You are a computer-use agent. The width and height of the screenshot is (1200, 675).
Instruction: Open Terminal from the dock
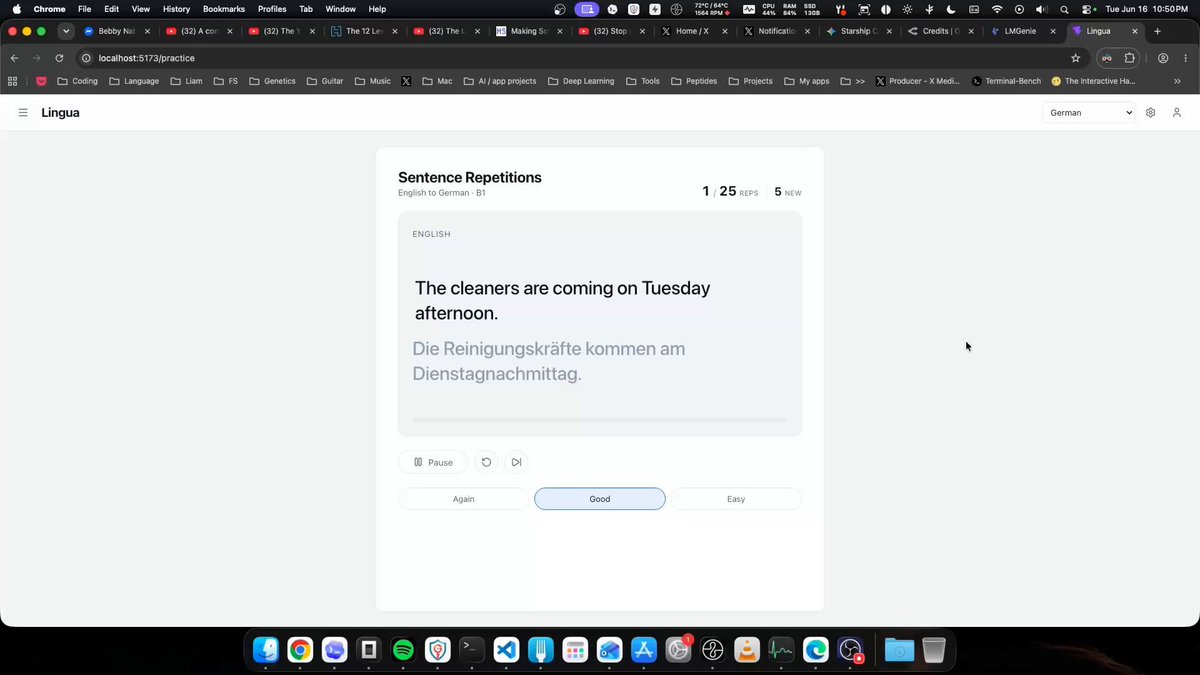[x=472, y=650]
